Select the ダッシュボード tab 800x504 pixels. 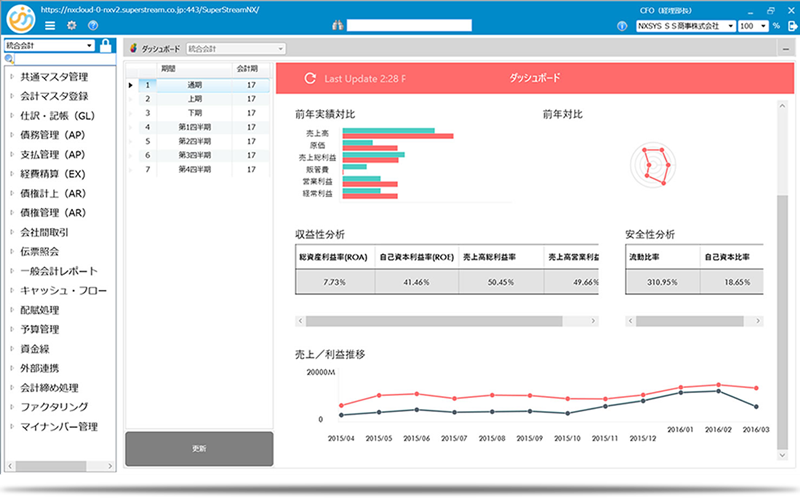pos(154,48)
